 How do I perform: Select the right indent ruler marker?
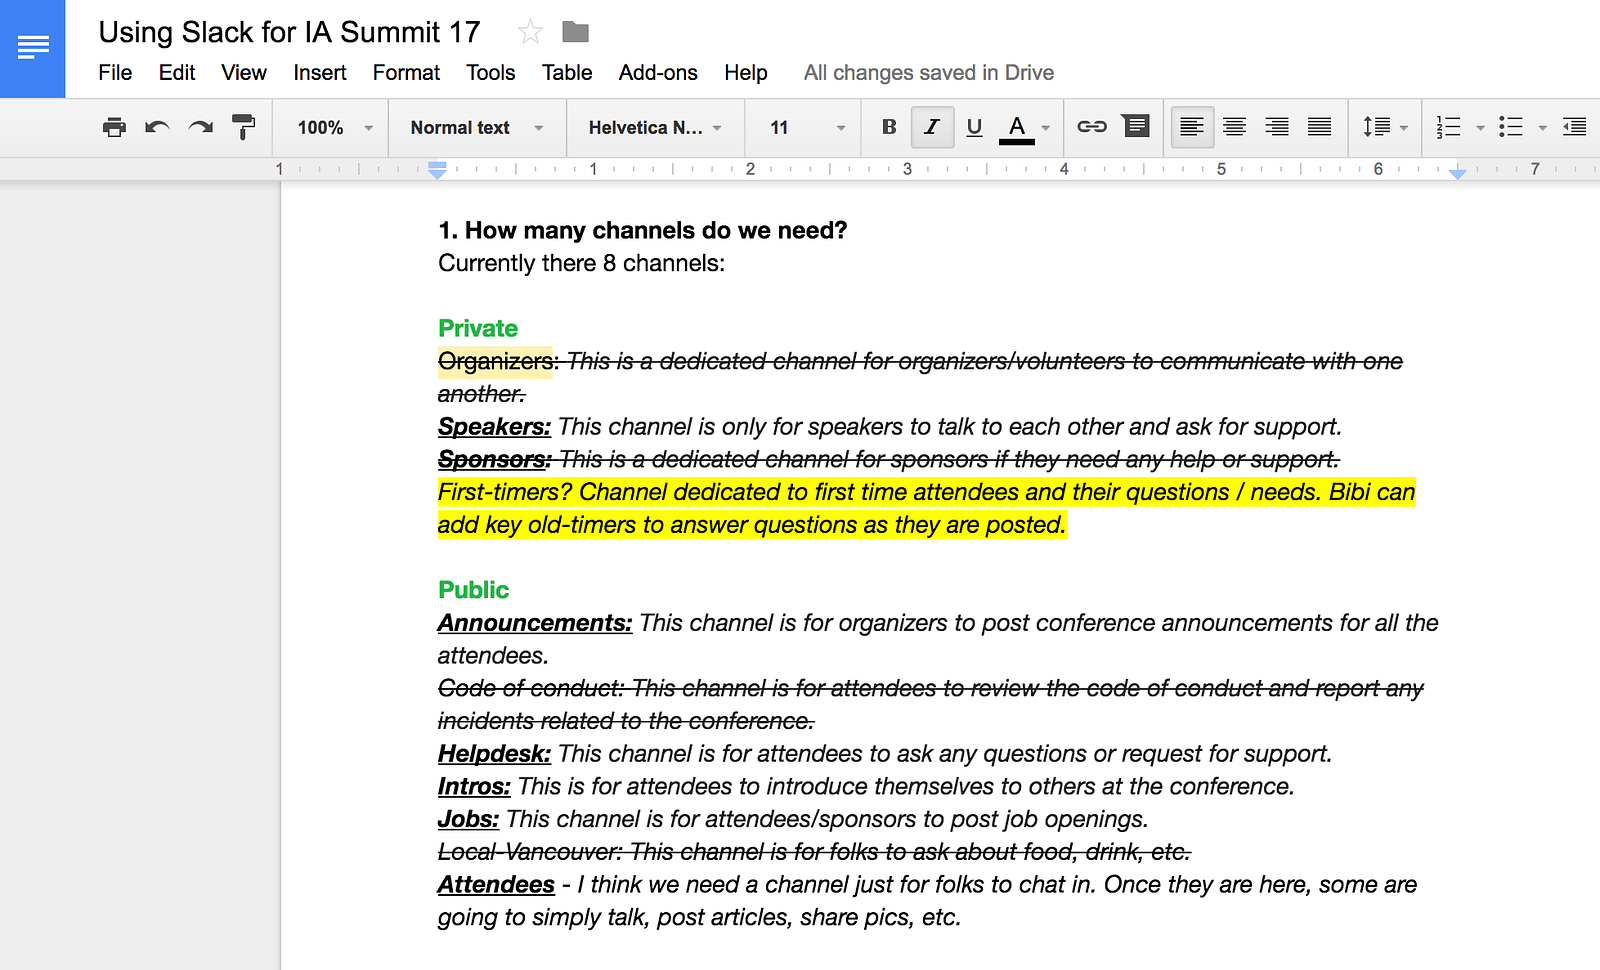(1458, 173)
